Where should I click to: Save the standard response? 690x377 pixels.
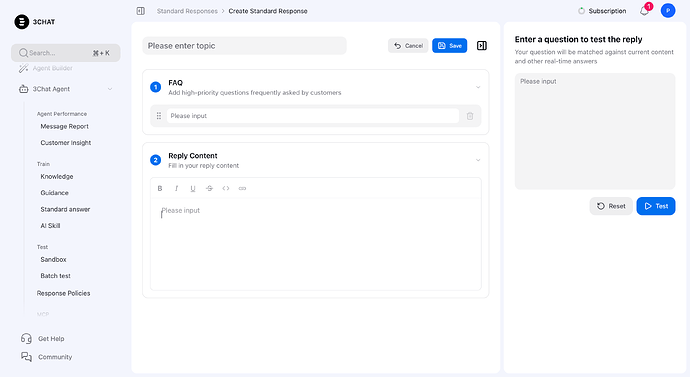449,46
